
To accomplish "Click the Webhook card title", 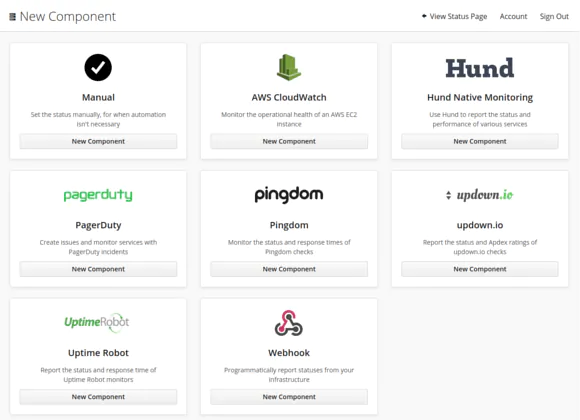I will point(289,353).
